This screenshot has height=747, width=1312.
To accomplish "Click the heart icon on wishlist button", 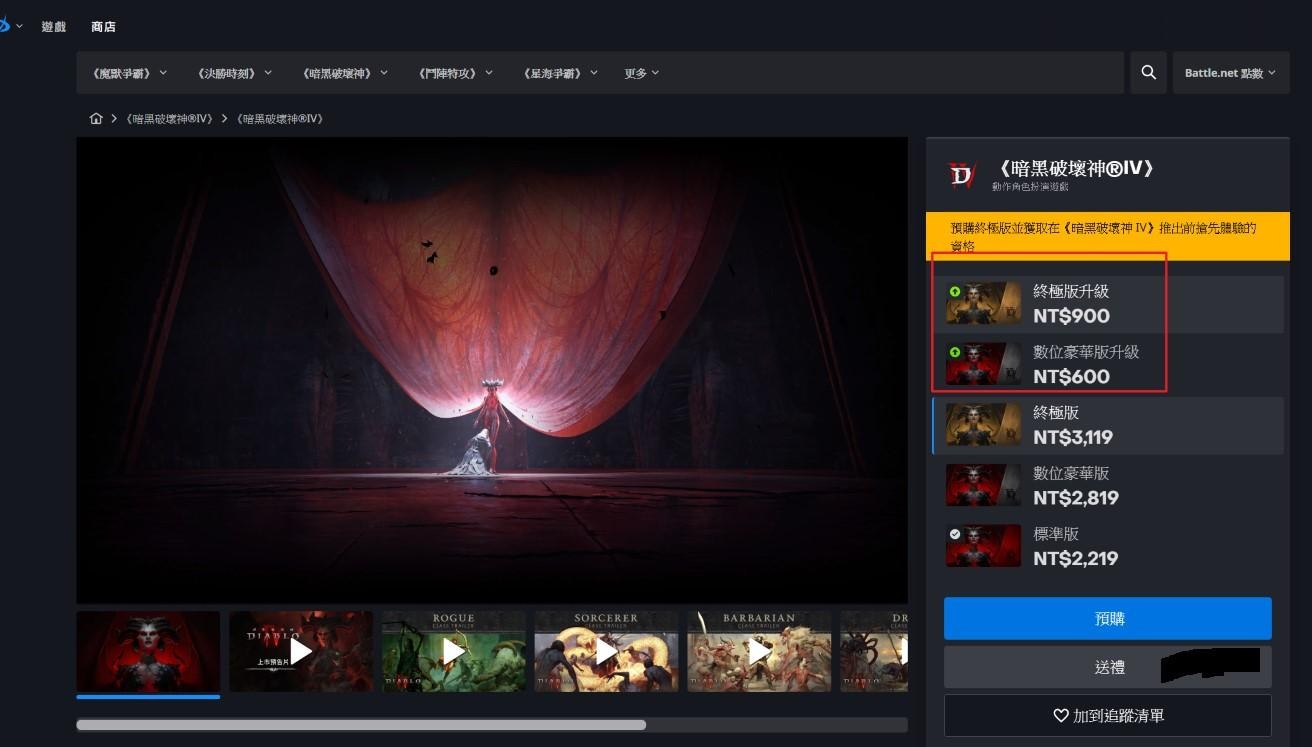I will coord(1061,716).
